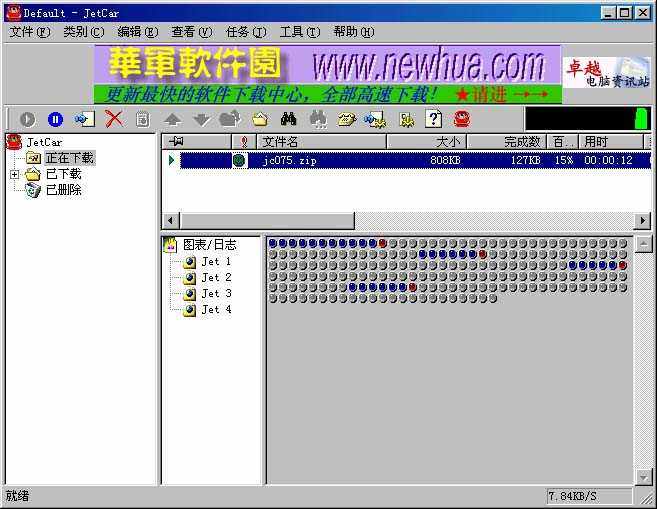This screenshot has height=509, width=657.
Task: Open the 工具(T) menu
Action: (299, 32)
